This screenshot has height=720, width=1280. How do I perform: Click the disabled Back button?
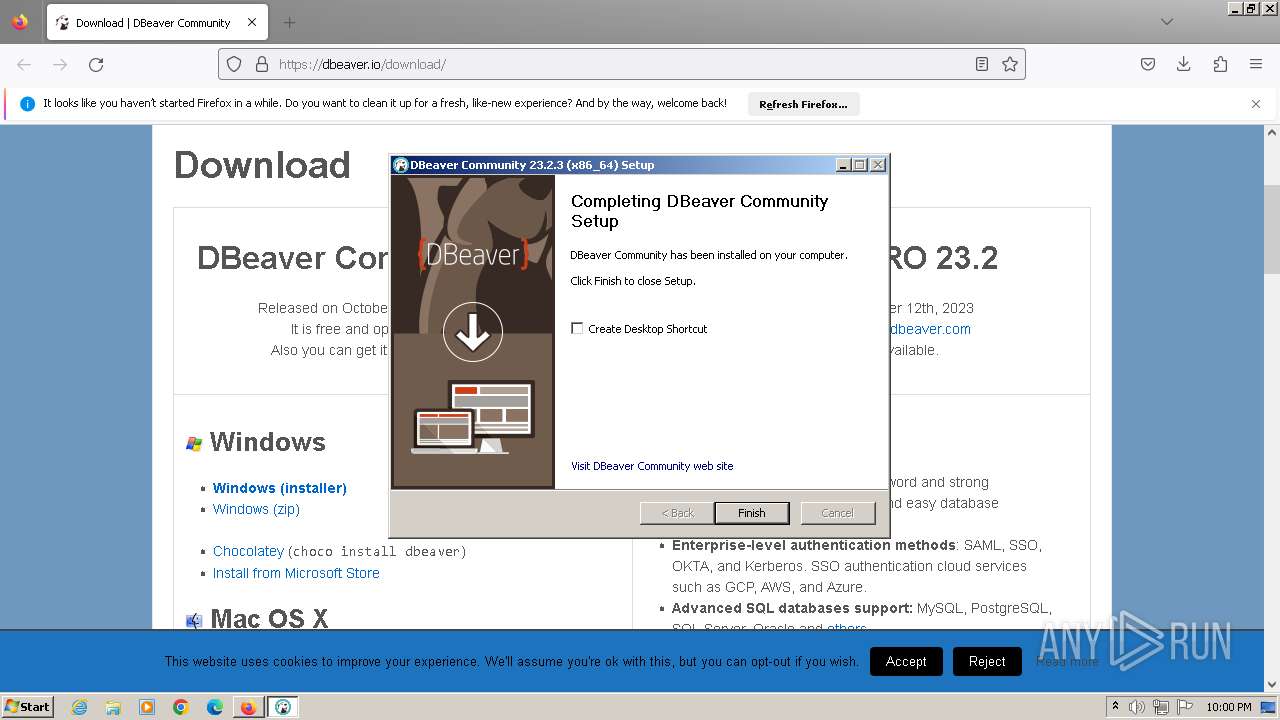pos(677,513)
